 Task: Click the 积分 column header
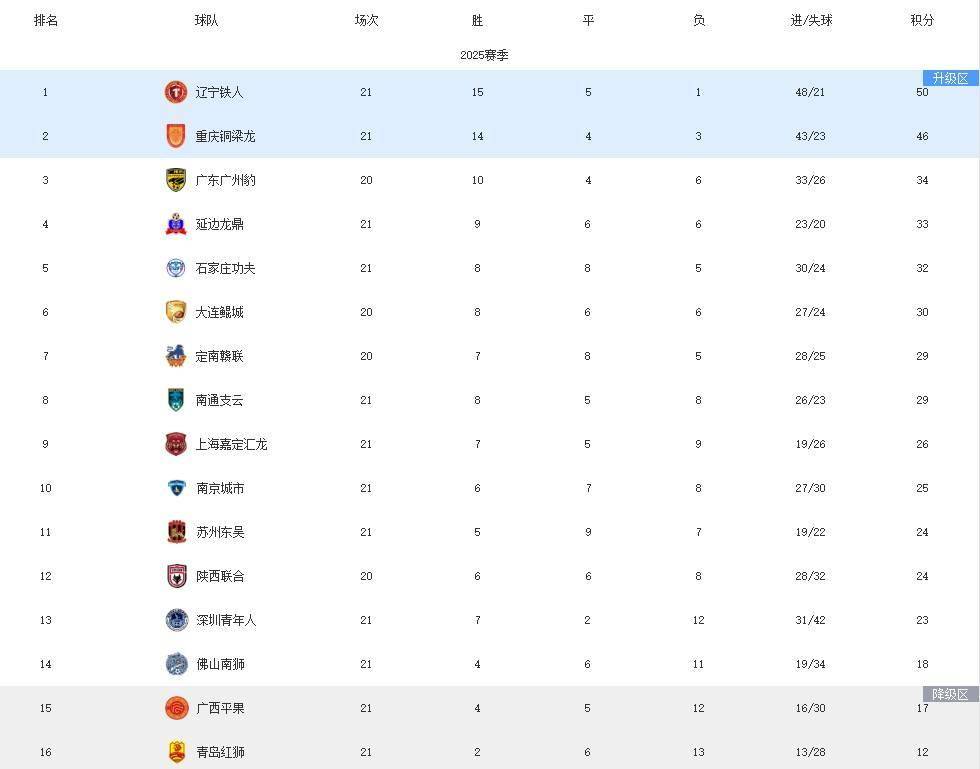click(922, 20)
